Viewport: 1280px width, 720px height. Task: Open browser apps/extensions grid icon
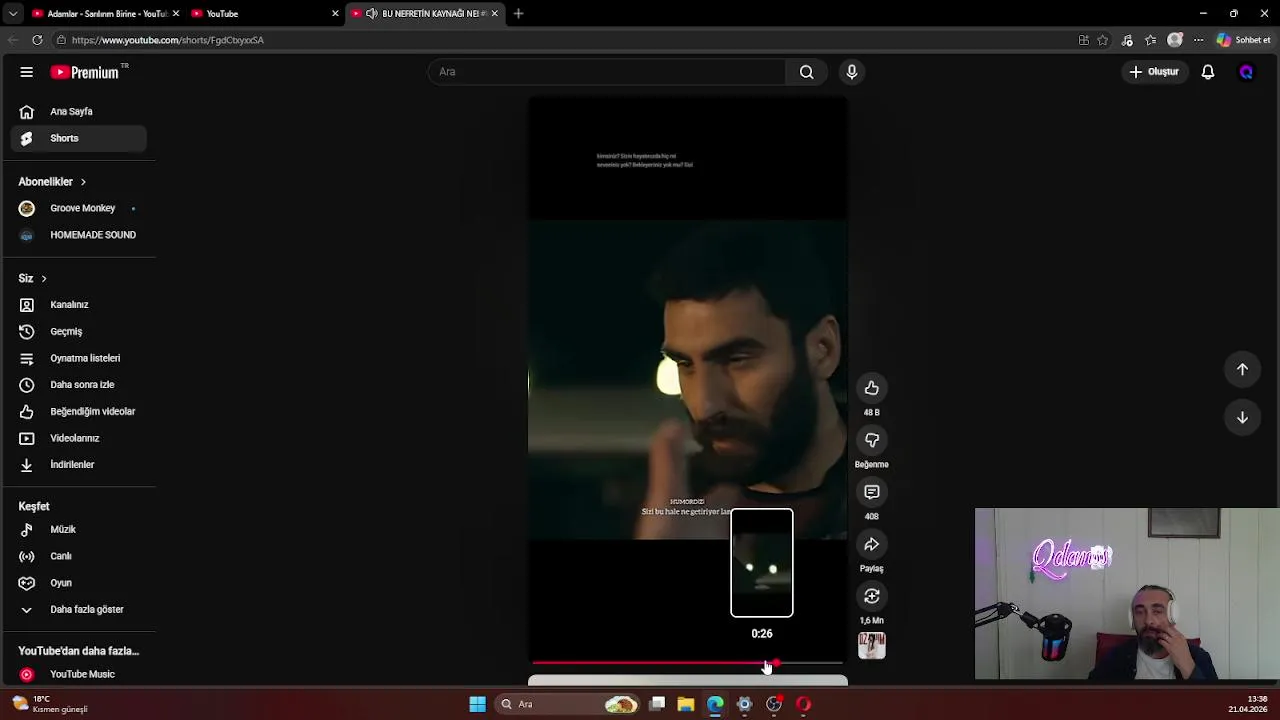click(1084, 40)
